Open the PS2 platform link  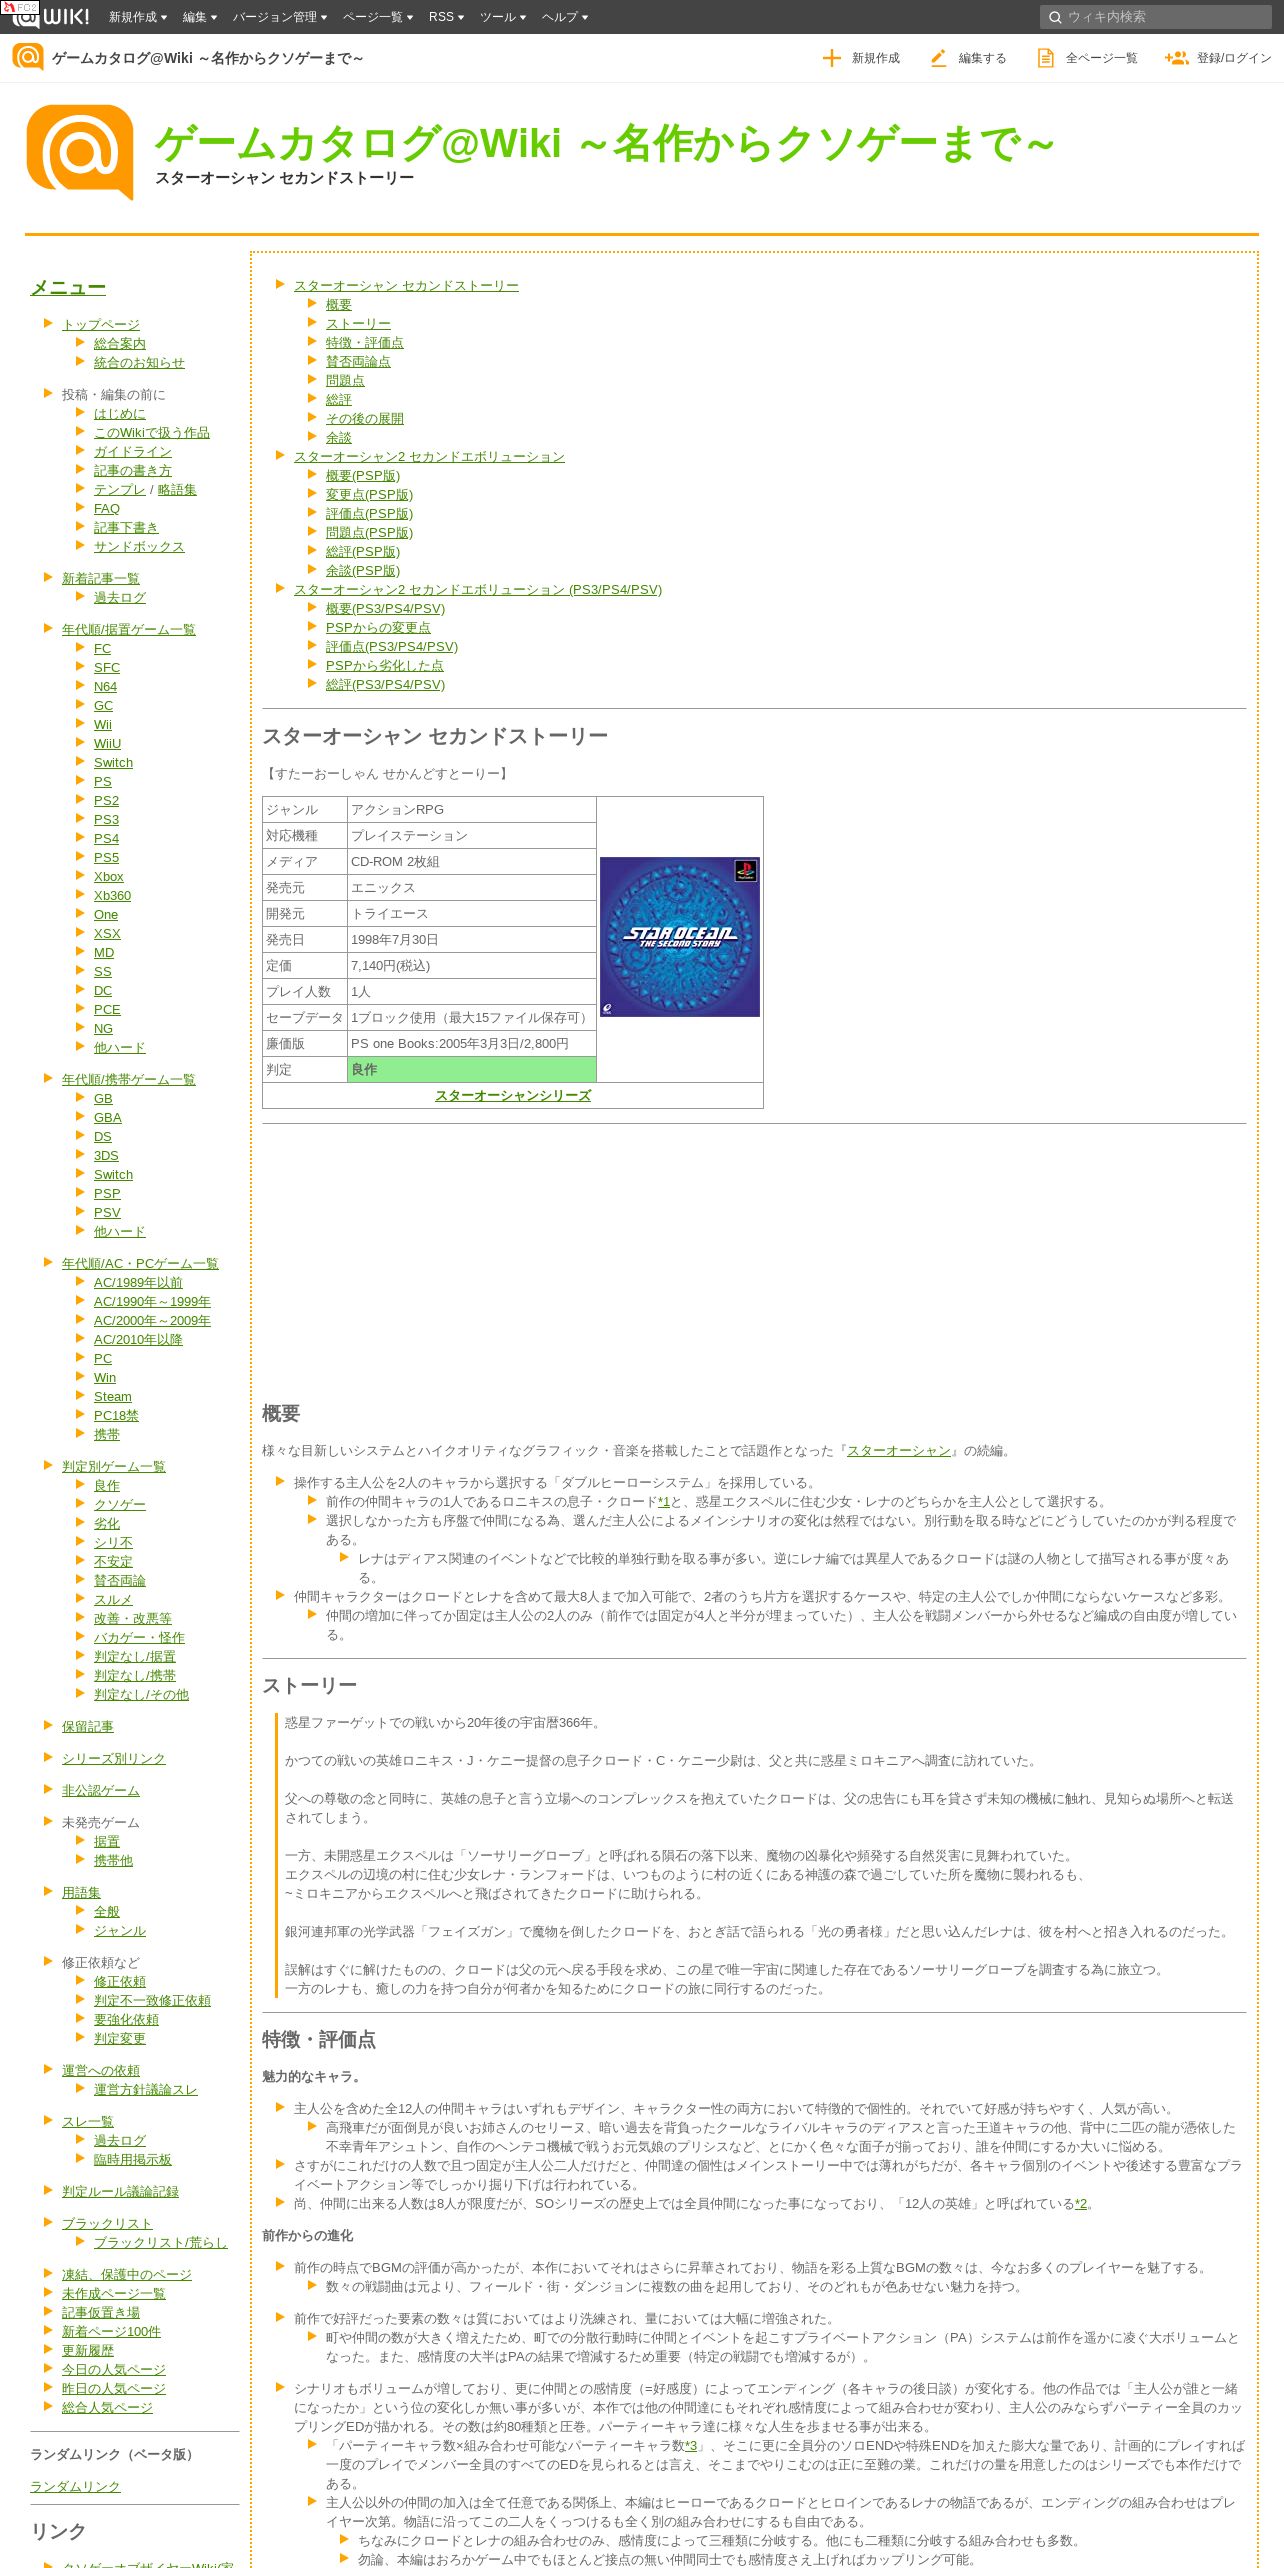(x=106, y=801)
